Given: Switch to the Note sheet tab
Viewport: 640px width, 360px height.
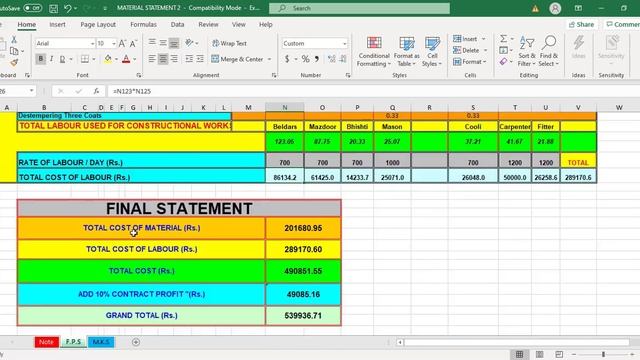Looking at the screenshot, I should [x=46, y=342].
